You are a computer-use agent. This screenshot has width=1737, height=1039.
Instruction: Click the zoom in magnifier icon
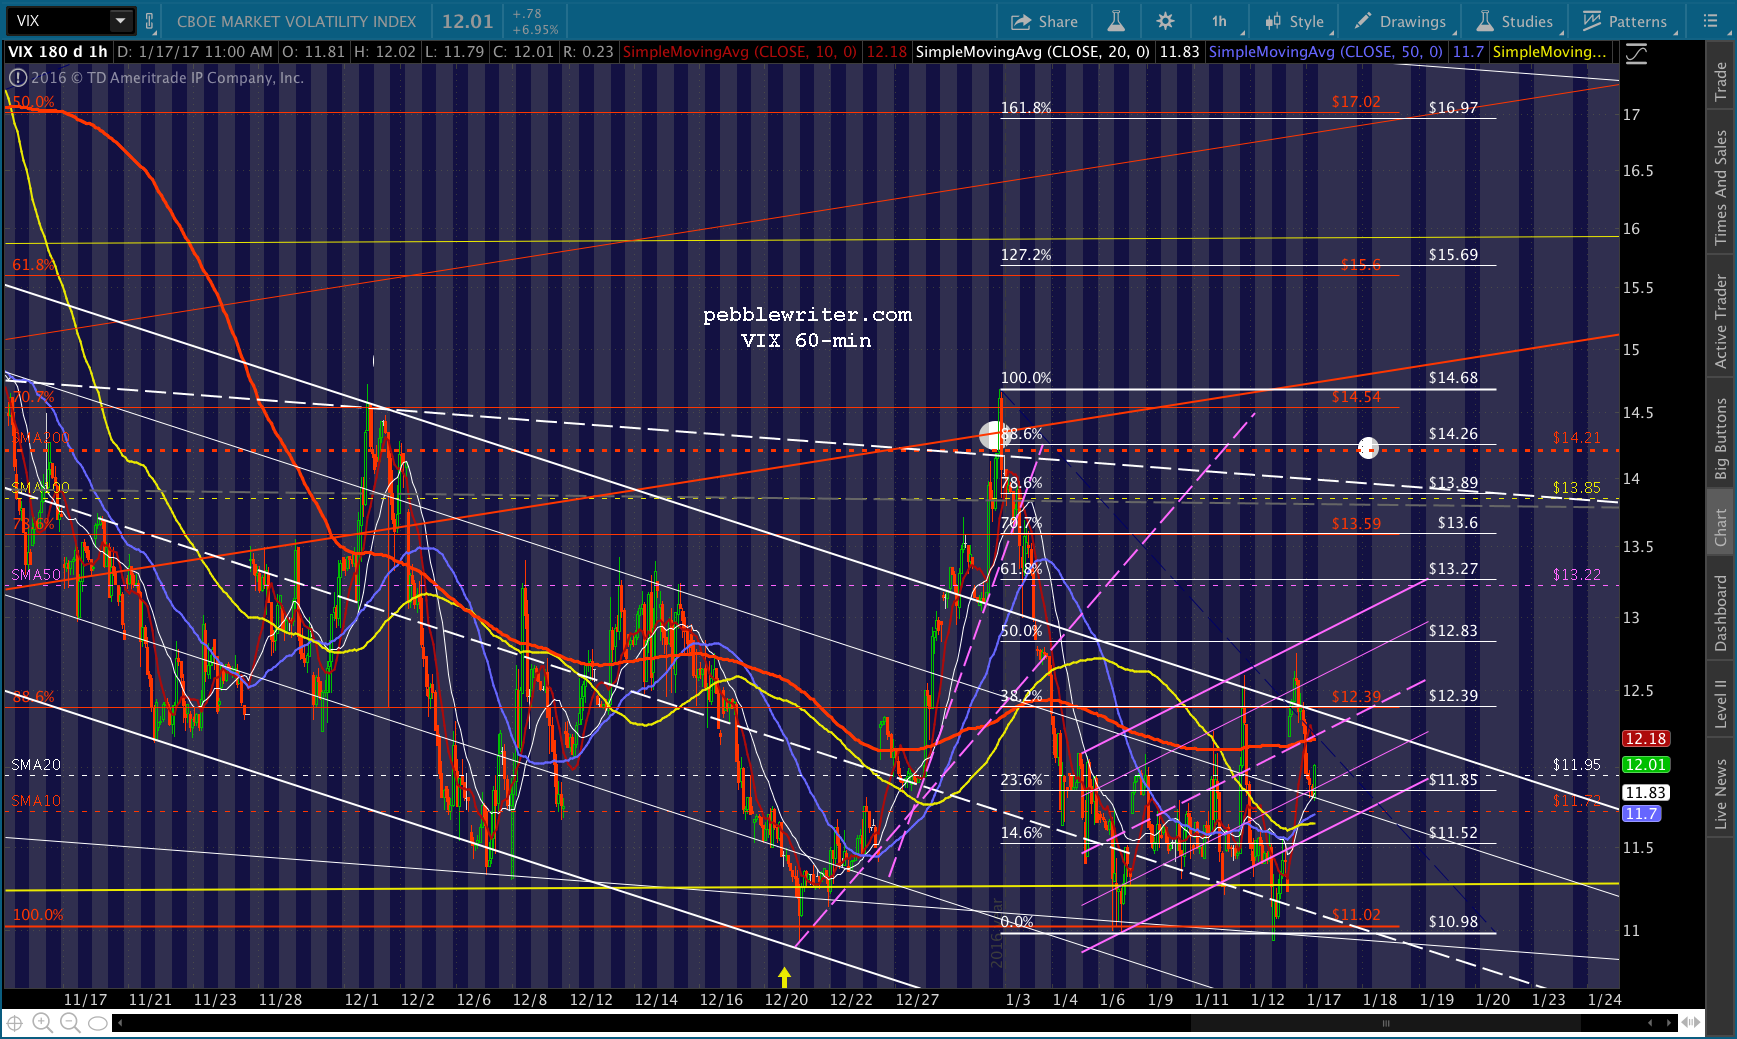point(42,1023)
